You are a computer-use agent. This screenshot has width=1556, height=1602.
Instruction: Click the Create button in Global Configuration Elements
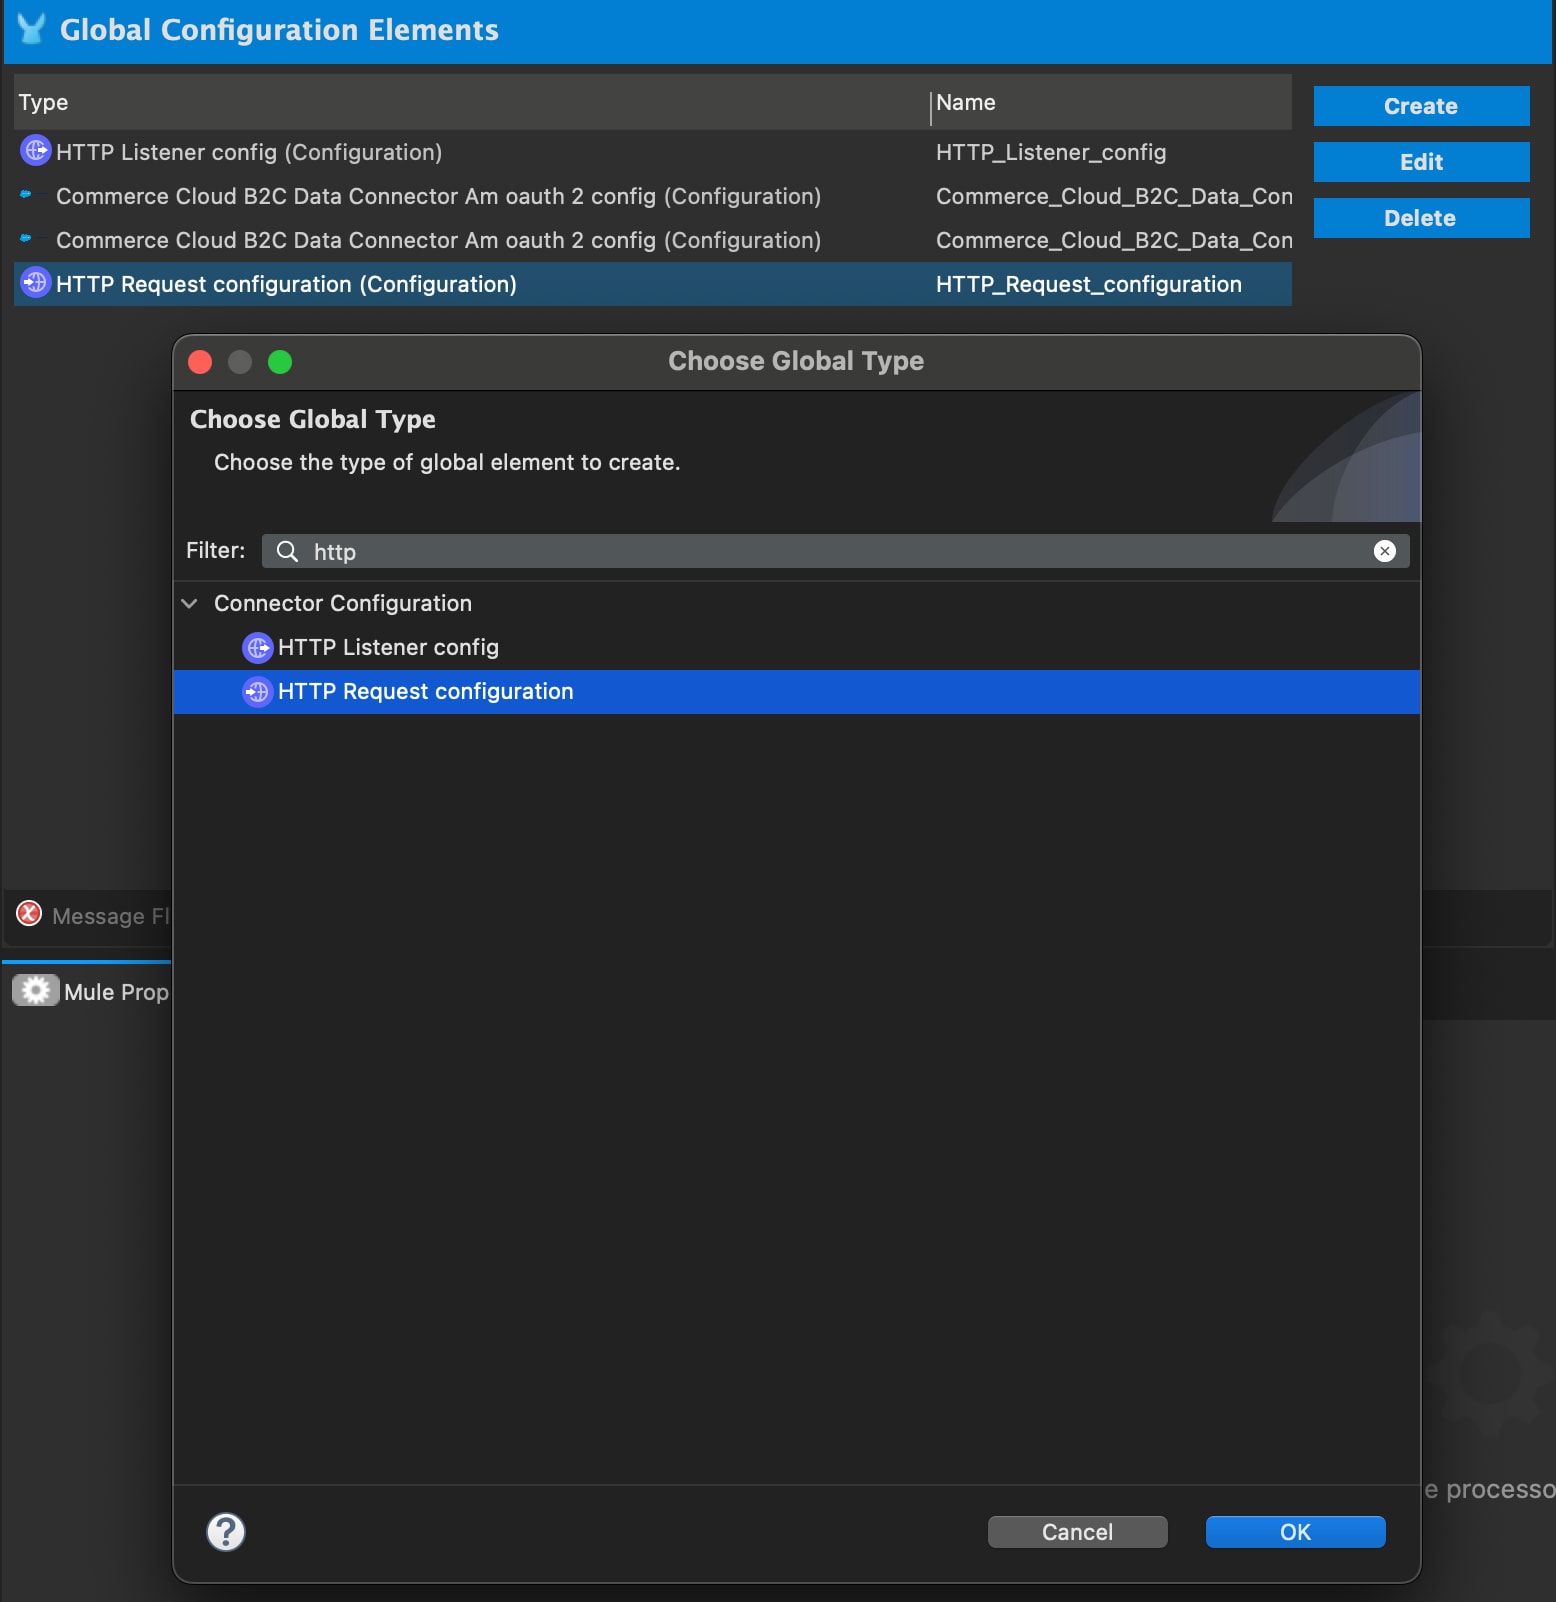1421,106
